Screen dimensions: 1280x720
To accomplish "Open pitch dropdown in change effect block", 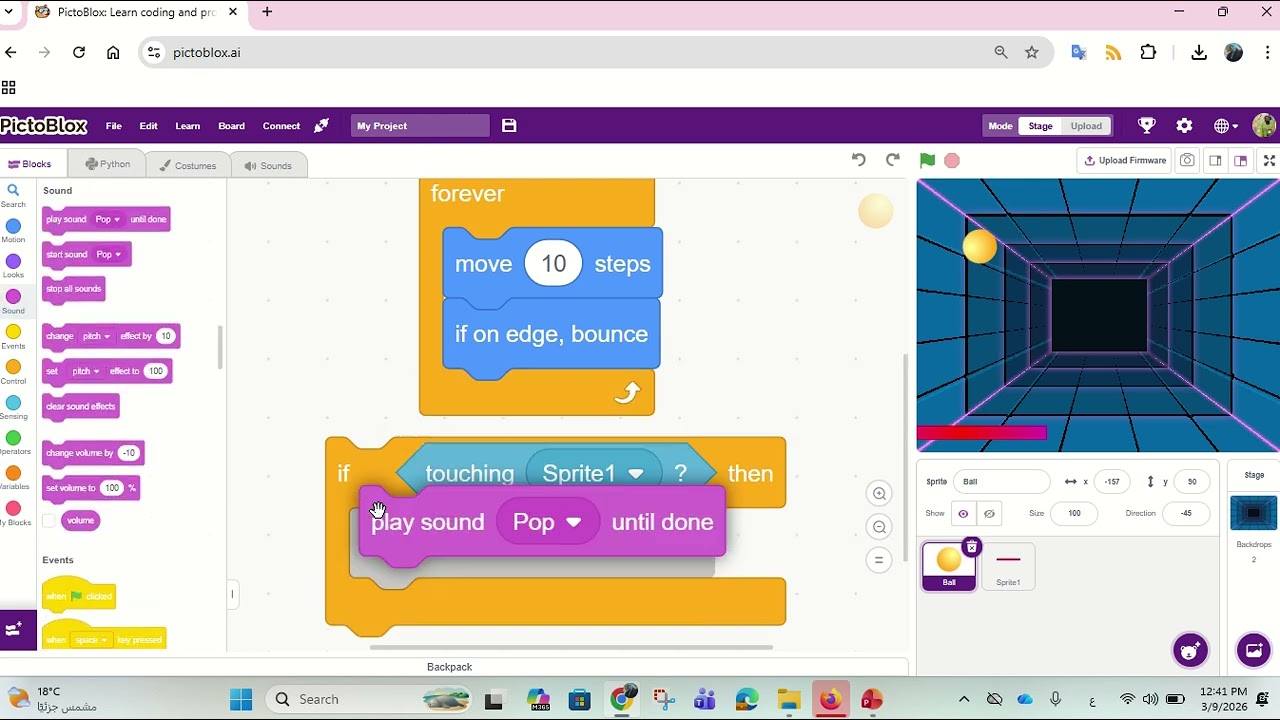I will 96,336.
